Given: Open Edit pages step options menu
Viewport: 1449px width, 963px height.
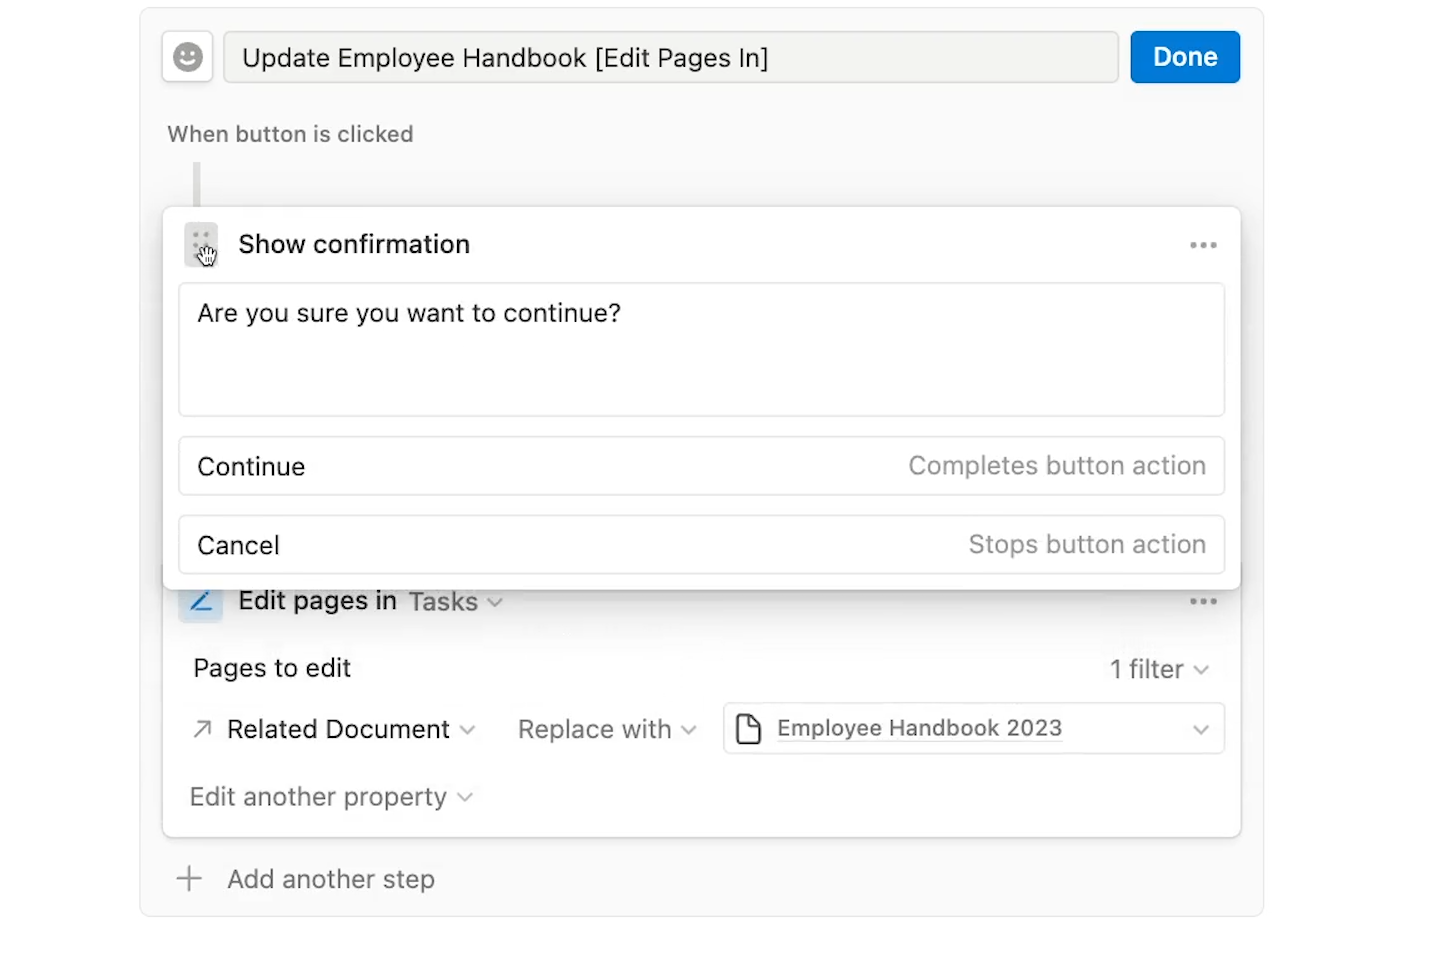Looking at the screenshot, I should 1203,601.
